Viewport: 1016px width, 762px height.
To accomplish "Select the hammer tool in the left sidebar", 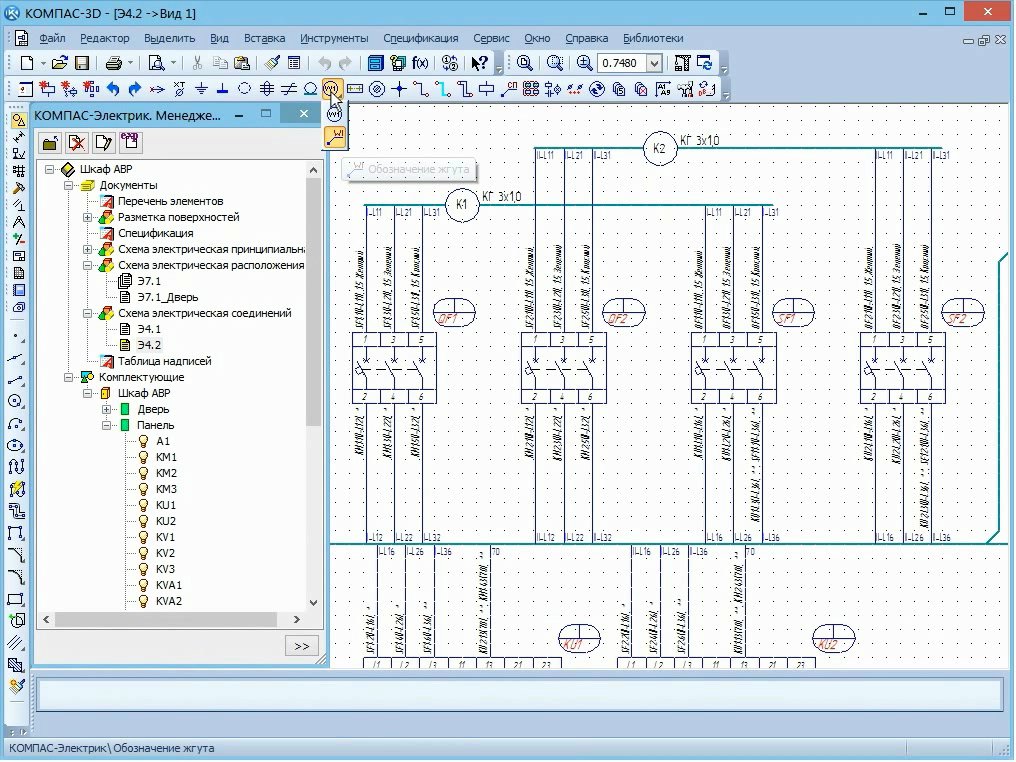I will coord(17,187).
